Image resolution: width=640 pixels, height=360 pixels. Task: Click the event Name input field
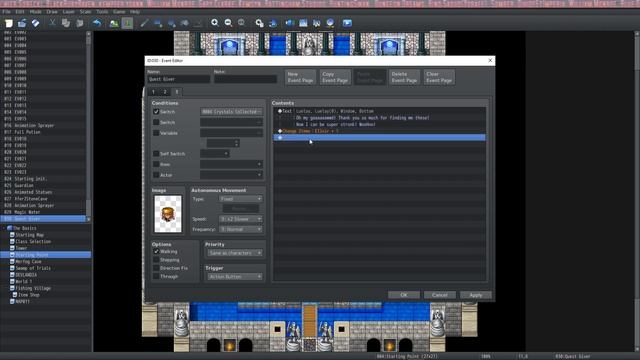[x=179, y=79]
